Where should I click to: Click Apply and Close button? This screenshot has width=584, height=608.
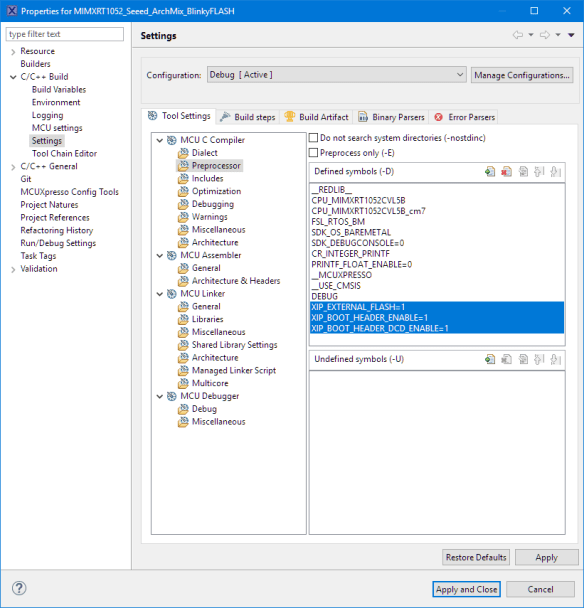click(467, 589)
